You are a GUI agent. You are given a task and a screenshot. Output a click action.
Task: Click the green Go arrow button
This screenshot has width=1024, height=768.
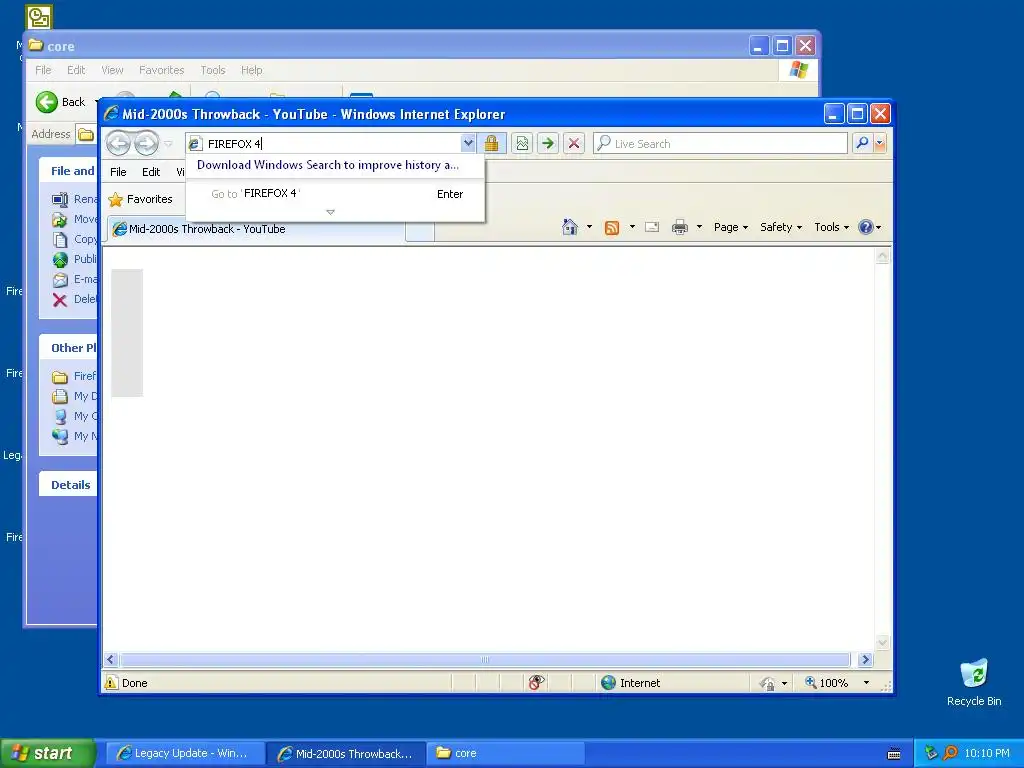click(x=548, y=143)
